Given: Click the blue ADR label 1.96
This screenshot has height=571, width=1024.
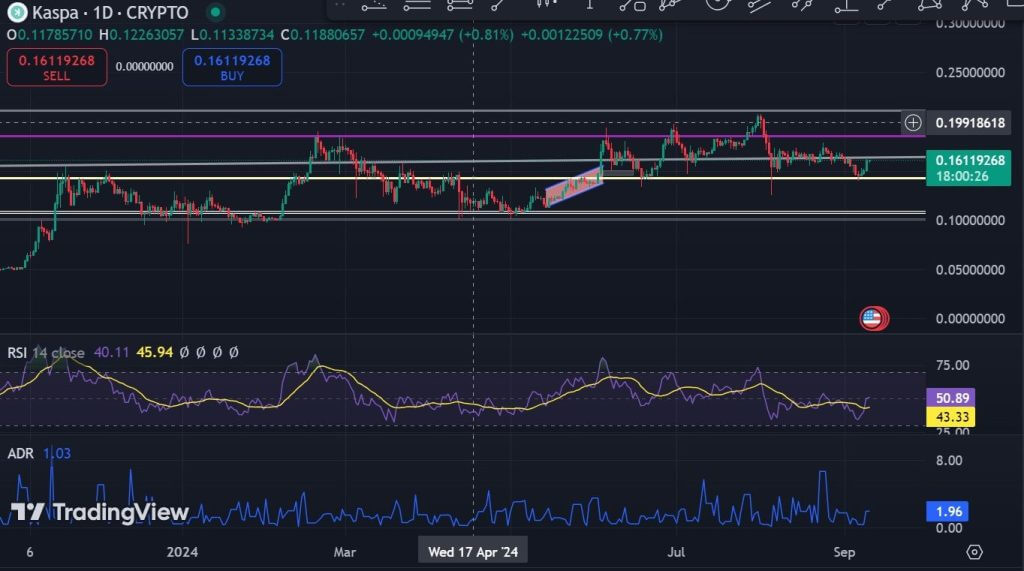Looking at the screenshot, I should 948,512.
